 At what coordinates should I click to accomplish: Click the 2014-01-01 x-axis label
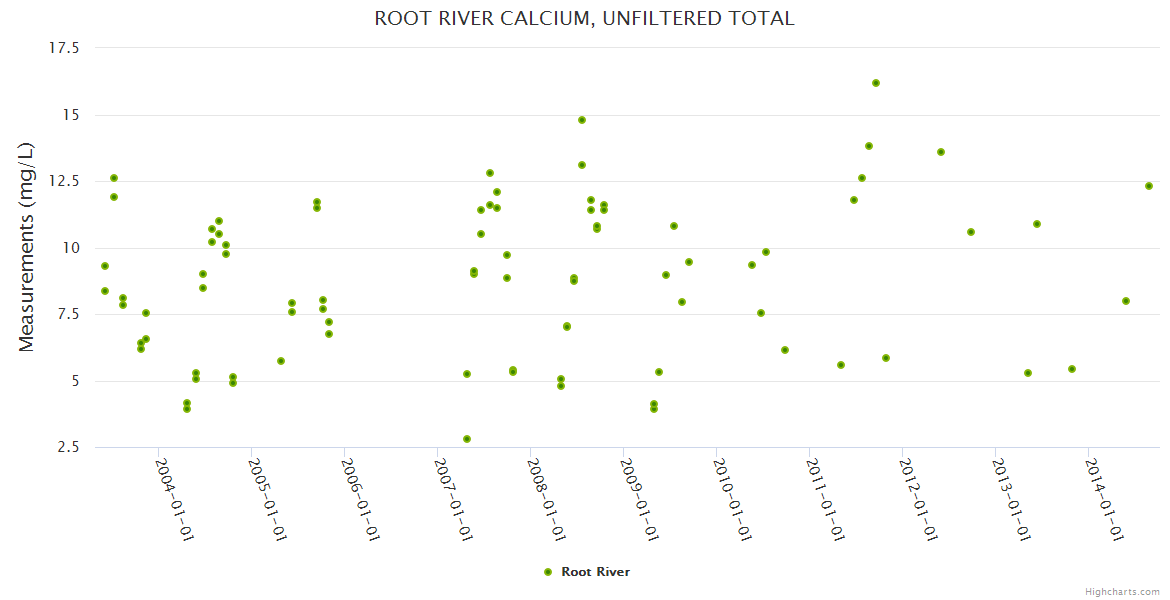click(1104, 498)
